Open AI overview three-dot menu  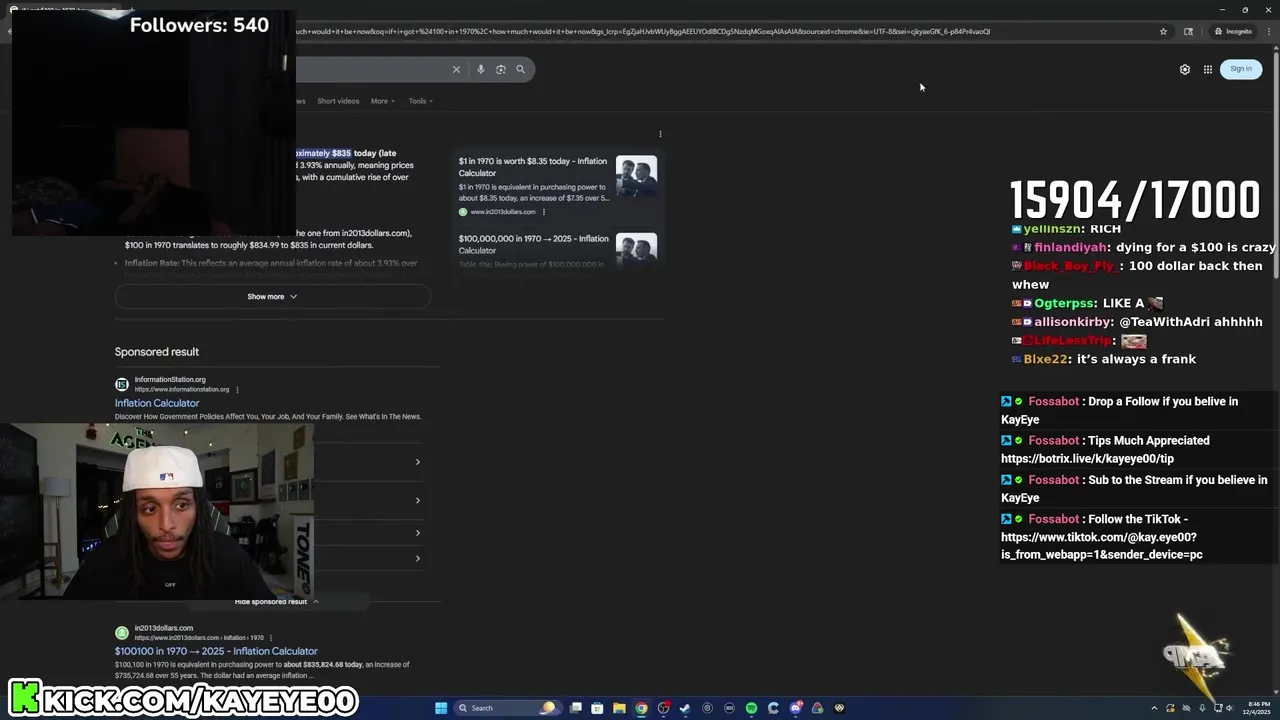tap(660, 134)
